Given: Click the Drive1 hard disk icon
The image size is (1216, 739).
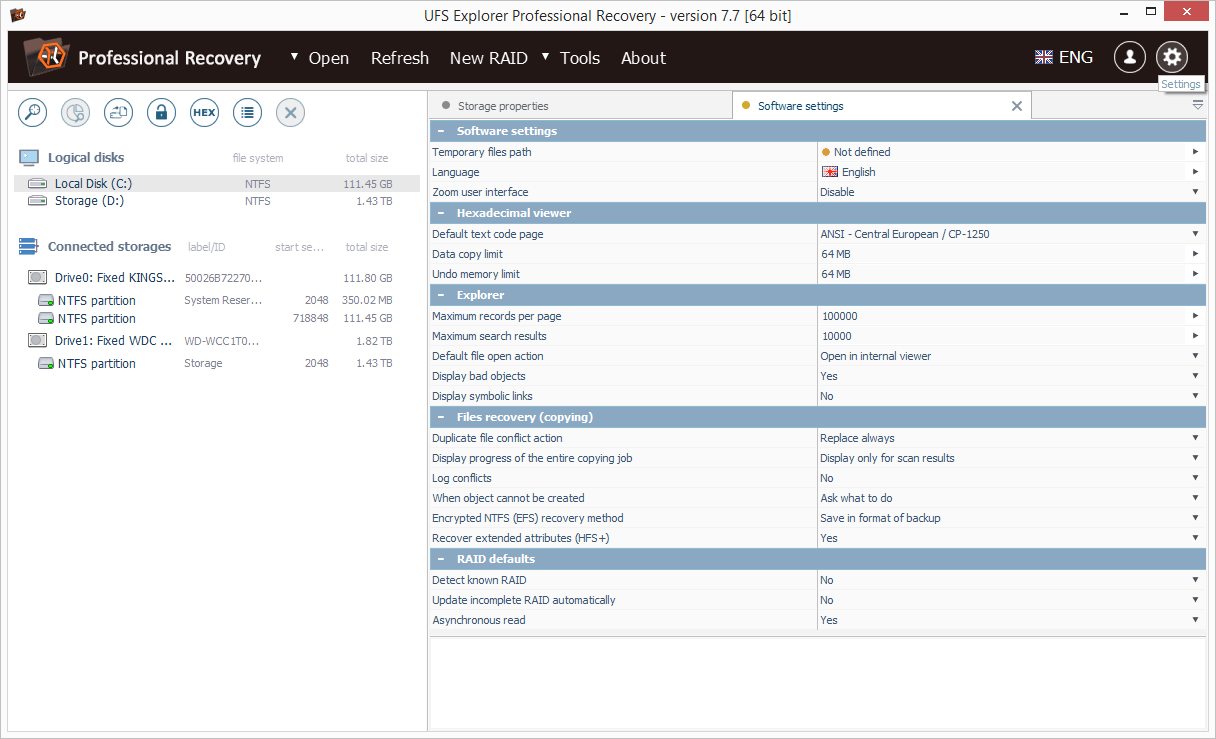Looking at the screenshot, I should point(37,341).
